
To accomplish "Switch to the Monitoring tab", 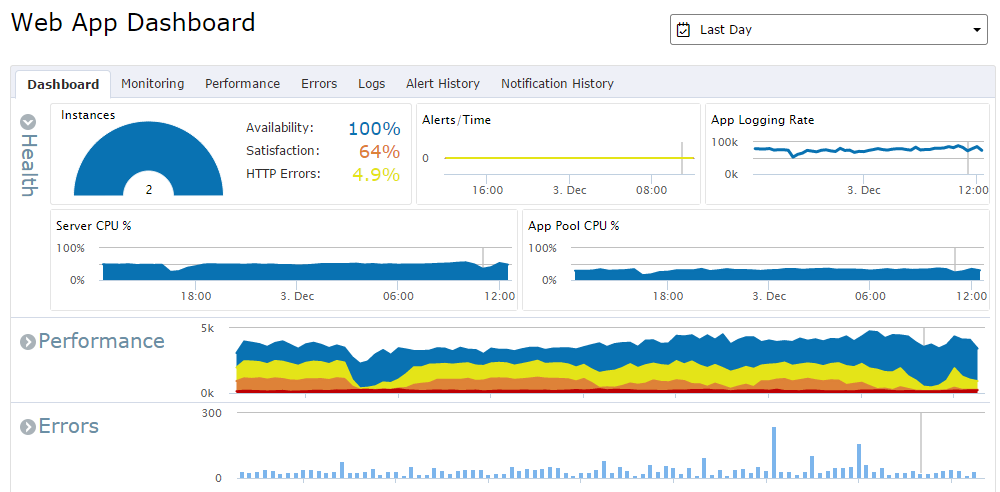I will tap(152, 84).
